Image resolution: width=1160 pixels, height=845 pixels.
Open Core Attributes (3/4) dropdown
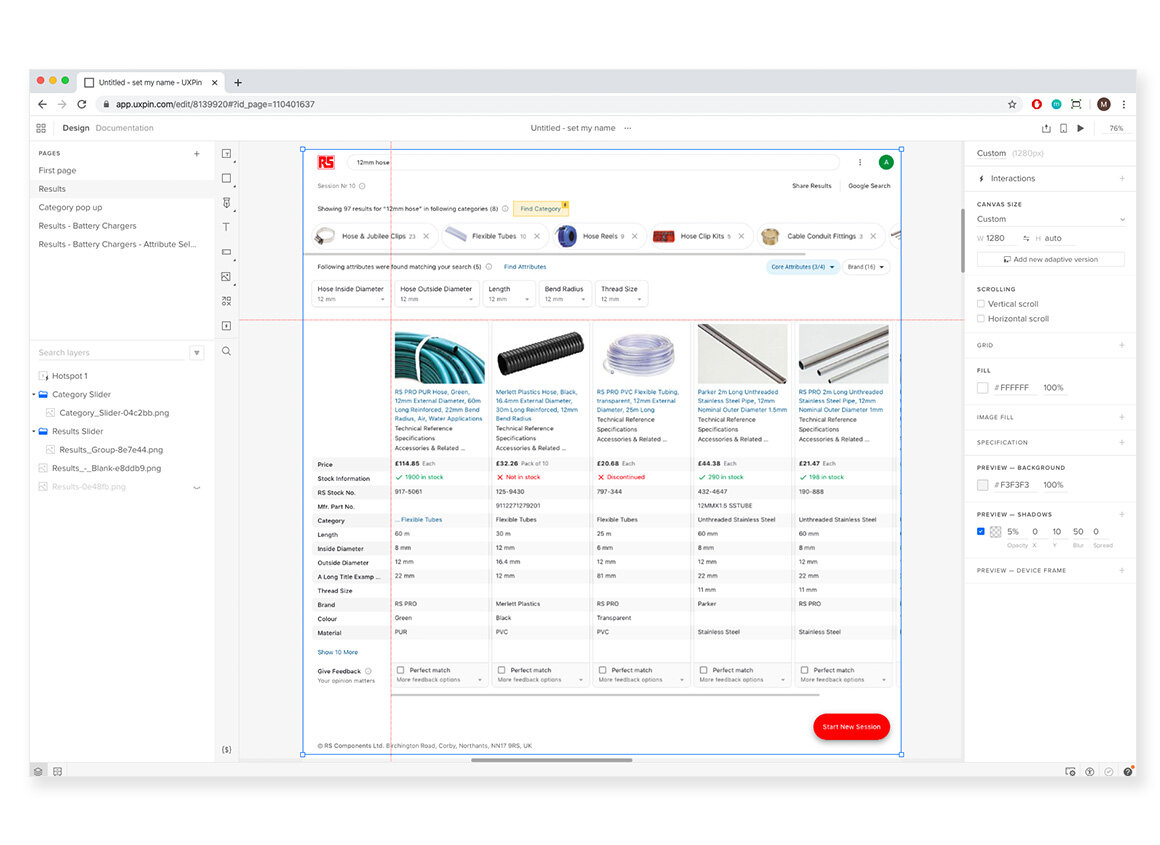(x=803, y=267)
